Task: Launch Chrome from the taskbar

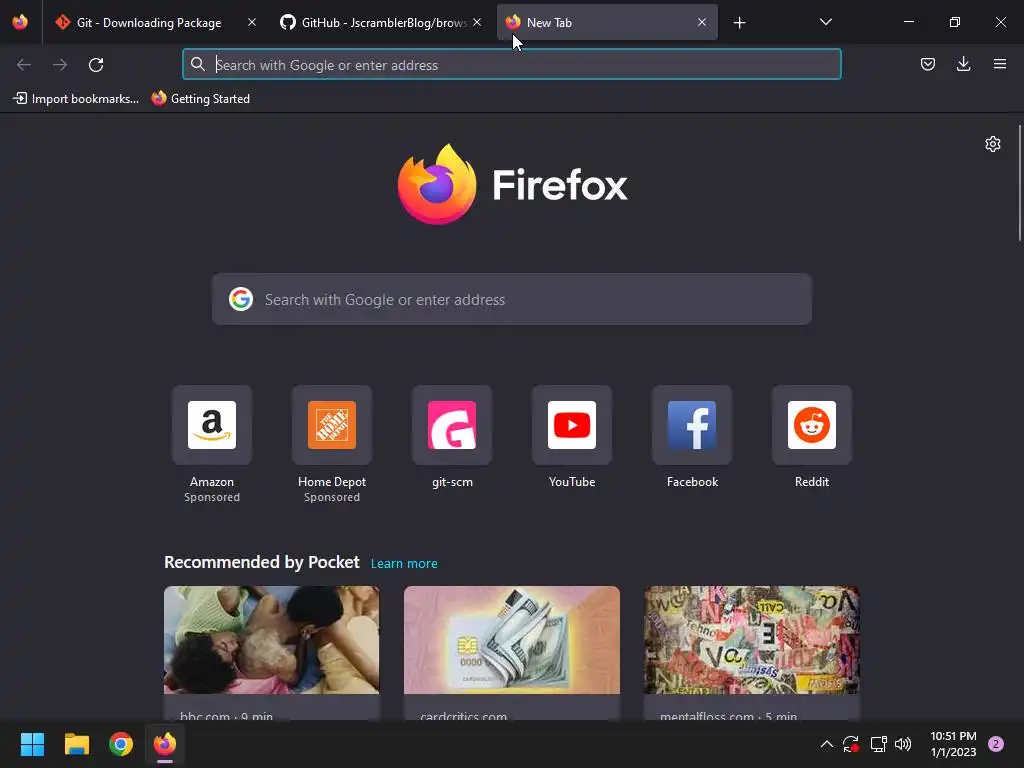Action: 121,744
